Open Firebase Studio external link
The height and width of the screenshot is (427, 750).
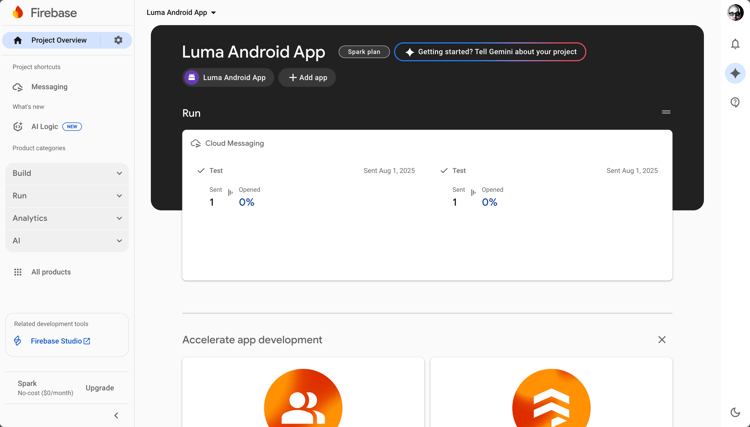point(60,341)
